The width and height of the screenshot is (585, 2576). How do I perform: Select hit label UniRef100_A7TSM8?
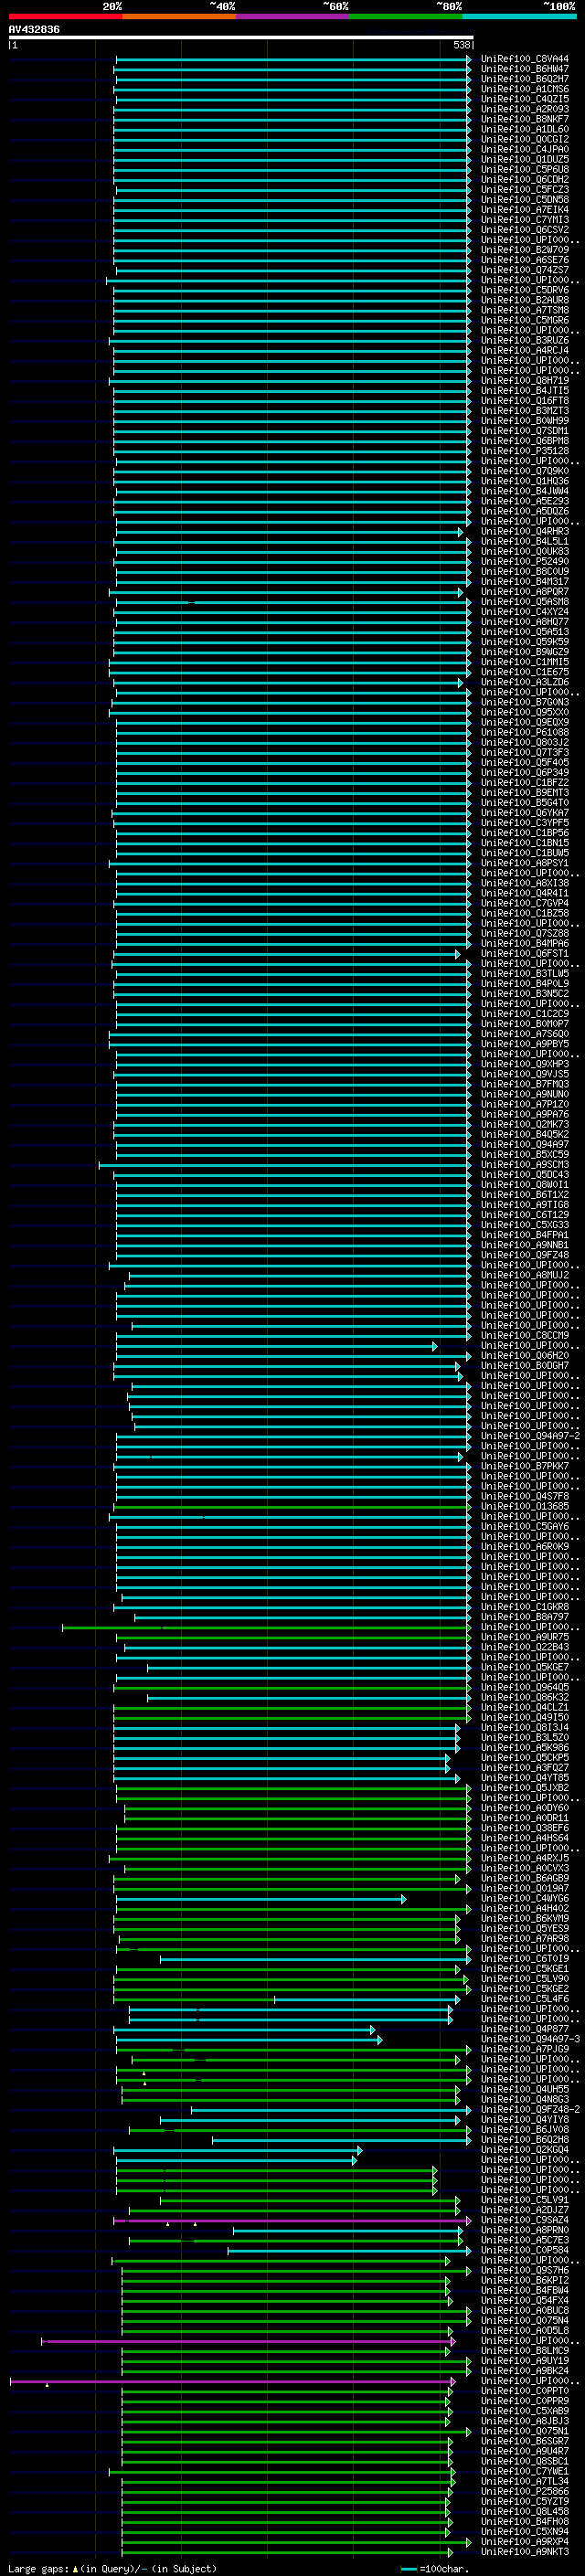pyautogui.click(x=525, y=310)
